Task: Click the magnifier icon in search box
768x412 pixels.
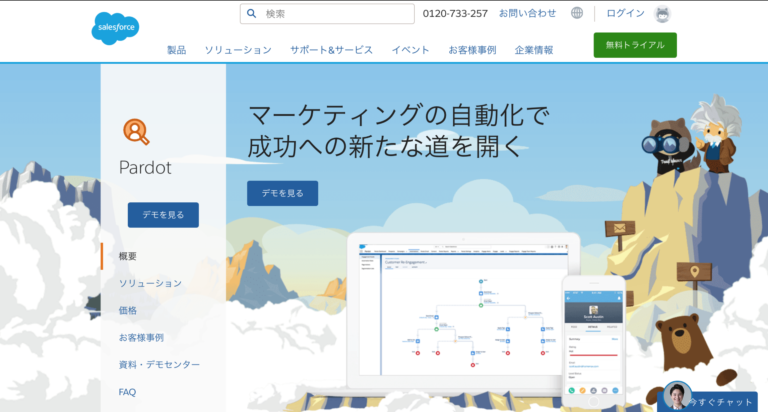Action: coord(251,14)
